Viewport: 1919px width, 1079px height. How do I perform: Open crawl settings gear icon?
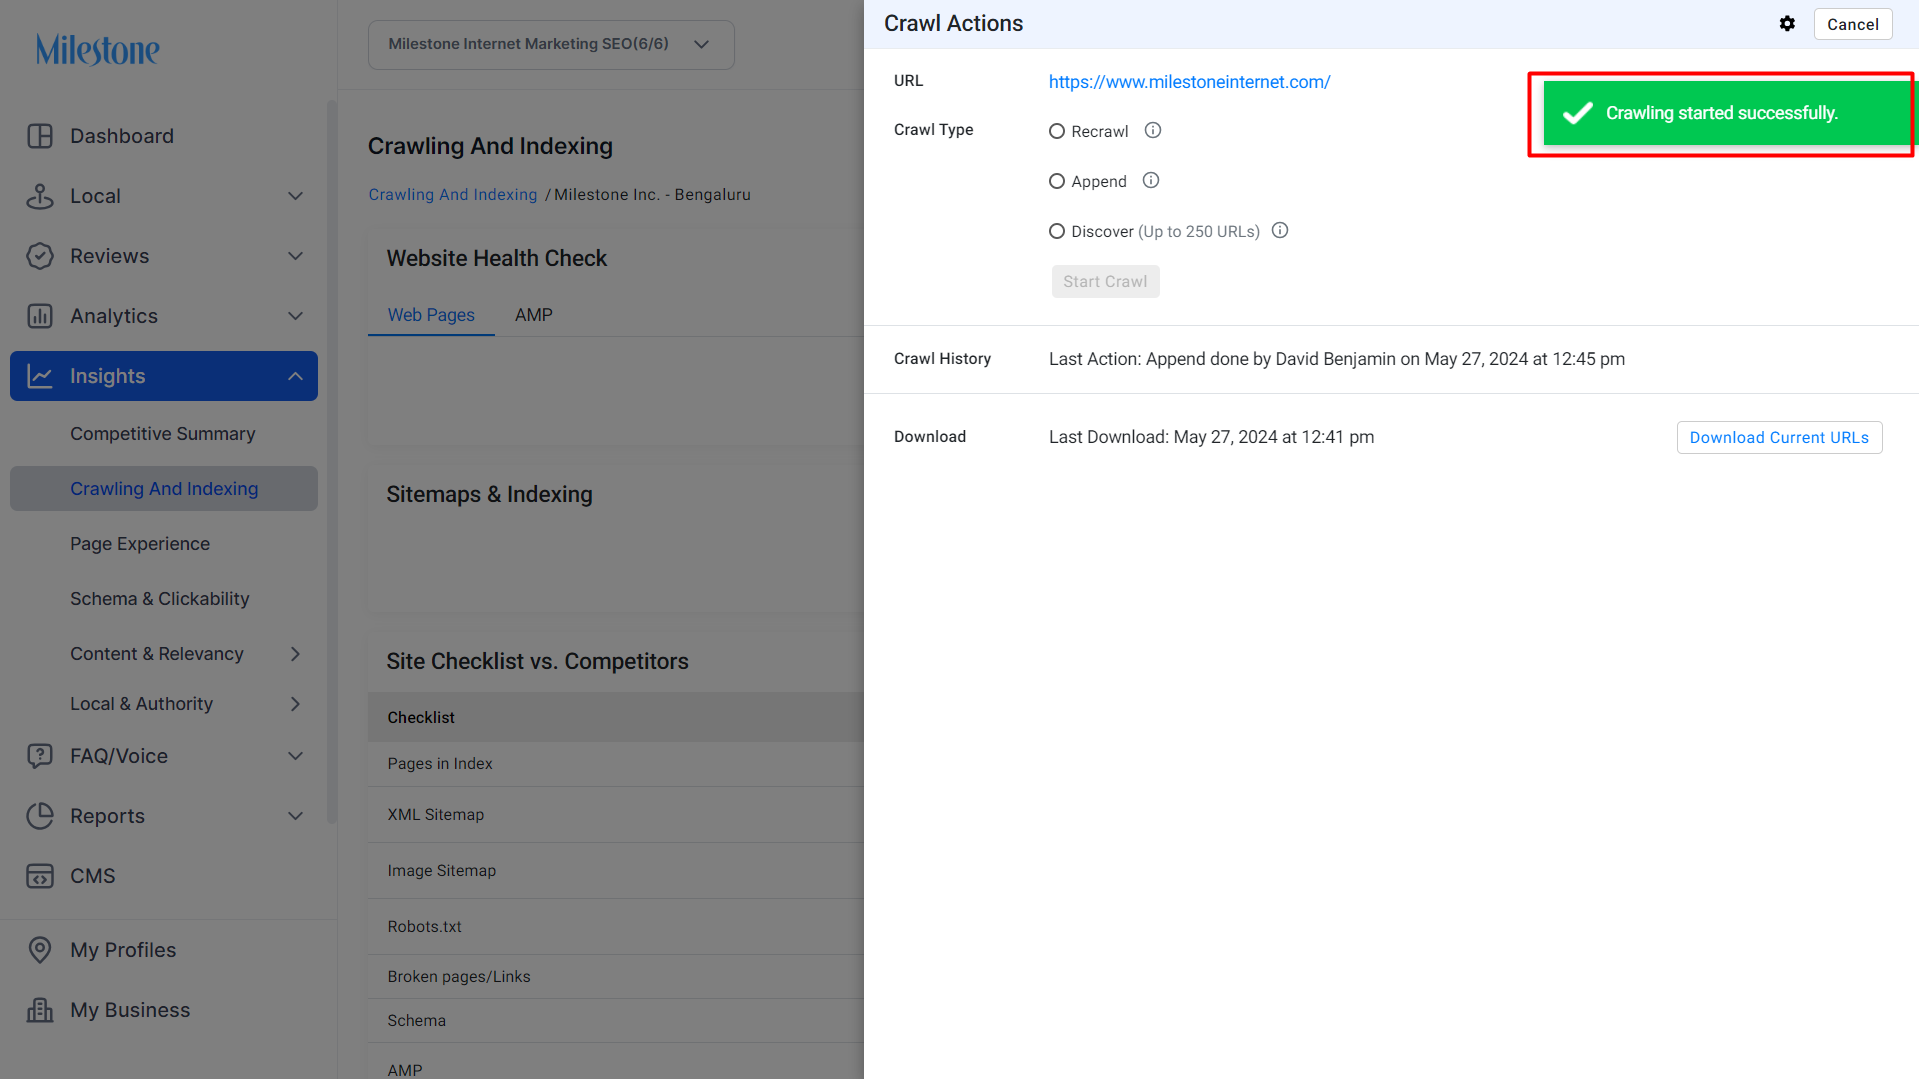1787,24
